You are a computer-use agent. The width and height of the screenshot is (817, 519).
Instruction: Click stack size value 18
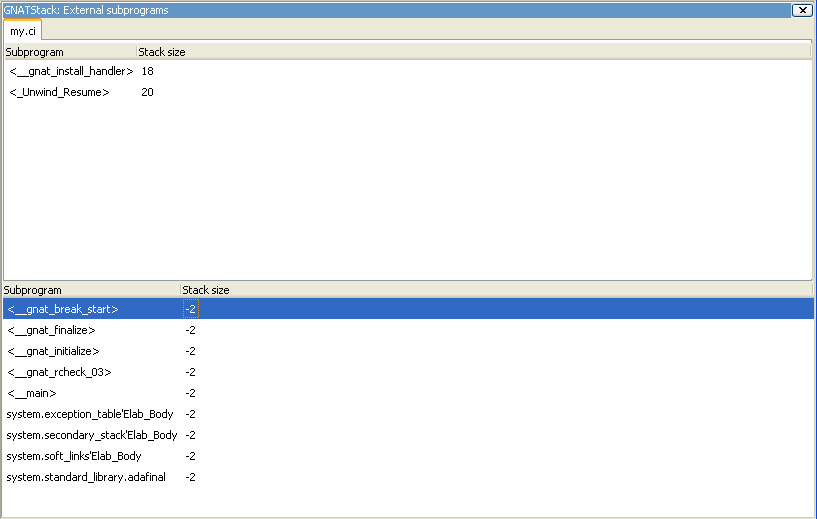pos(147,71)
